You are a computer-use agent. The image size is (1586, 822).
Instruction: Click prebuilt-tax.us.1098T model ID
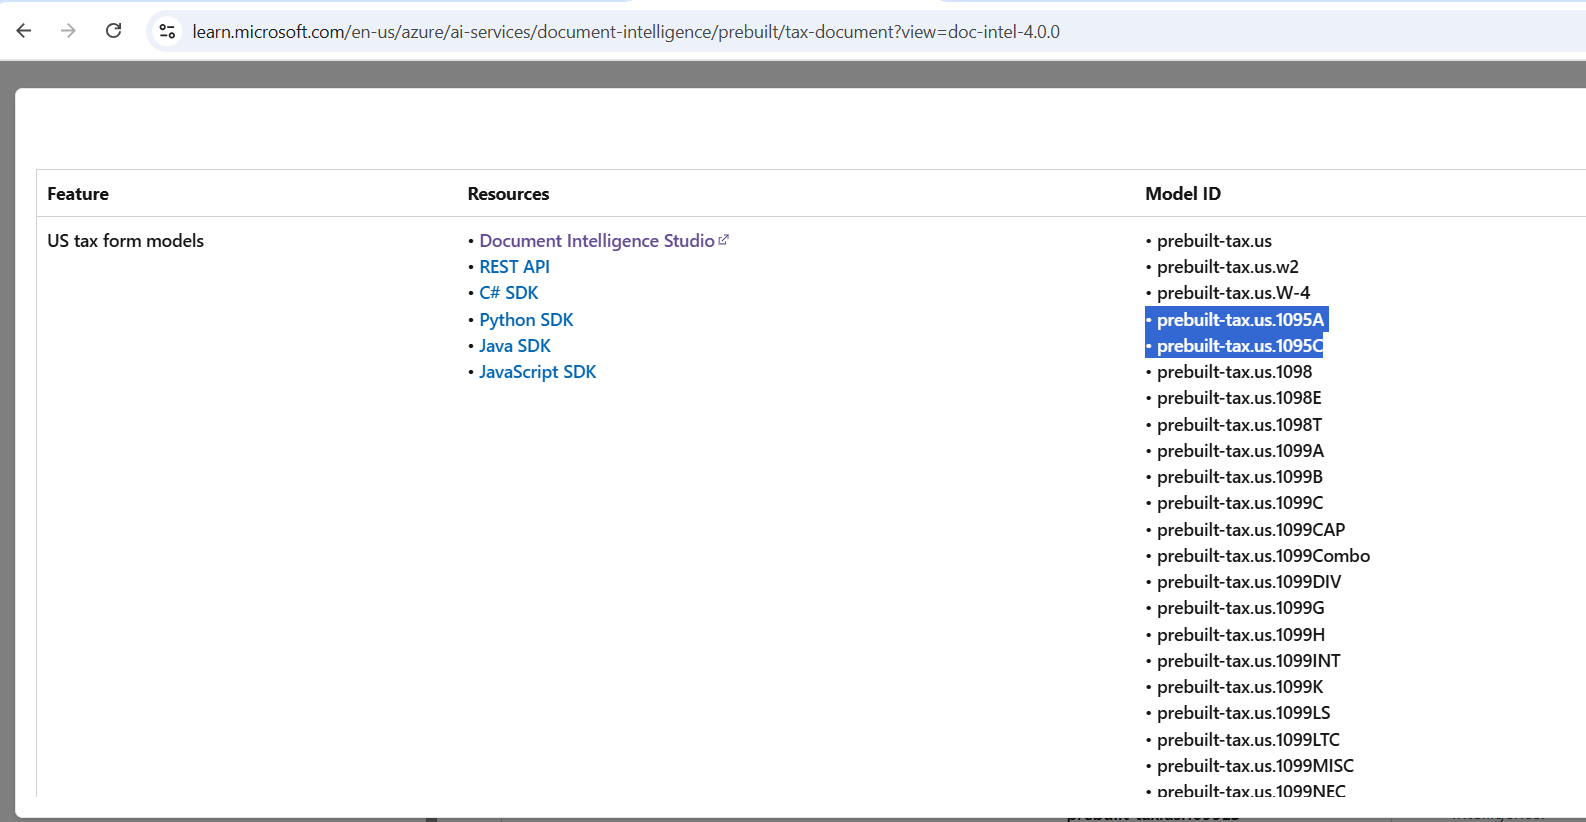1239,425
